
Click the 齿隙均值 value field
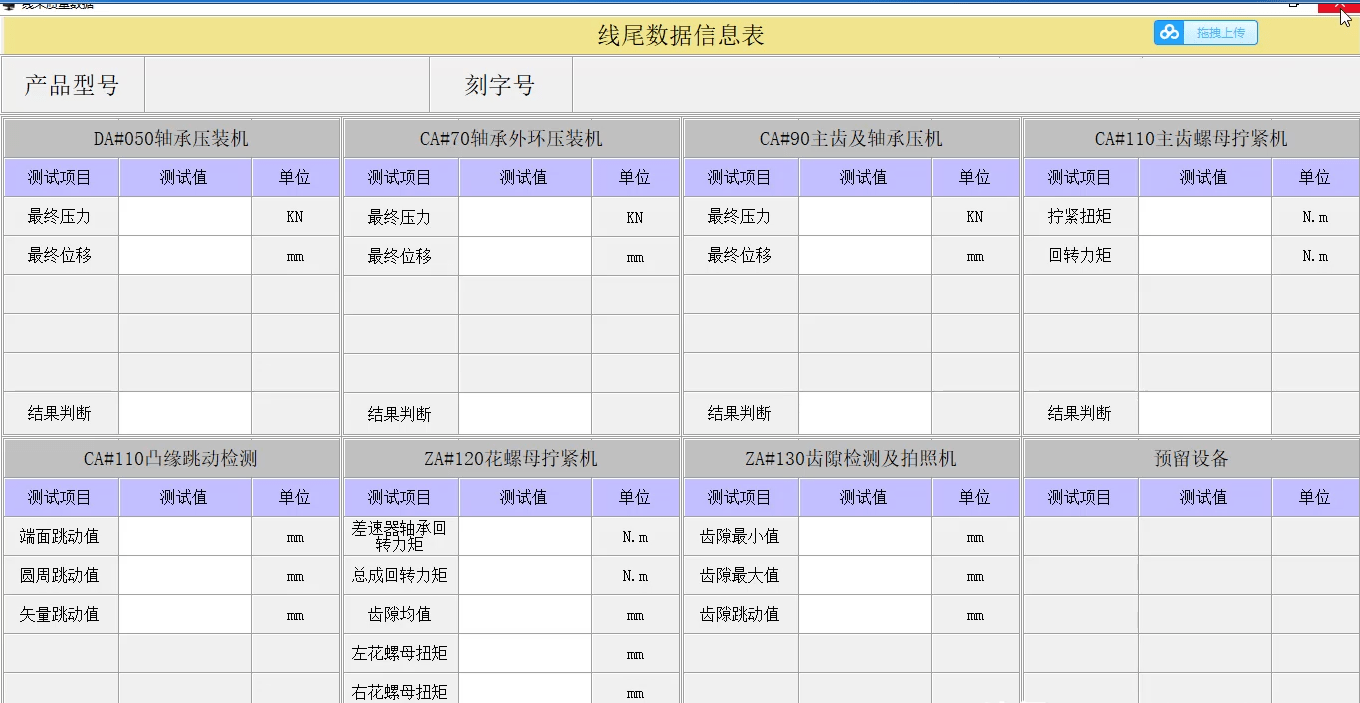click(x=525, y=614)
